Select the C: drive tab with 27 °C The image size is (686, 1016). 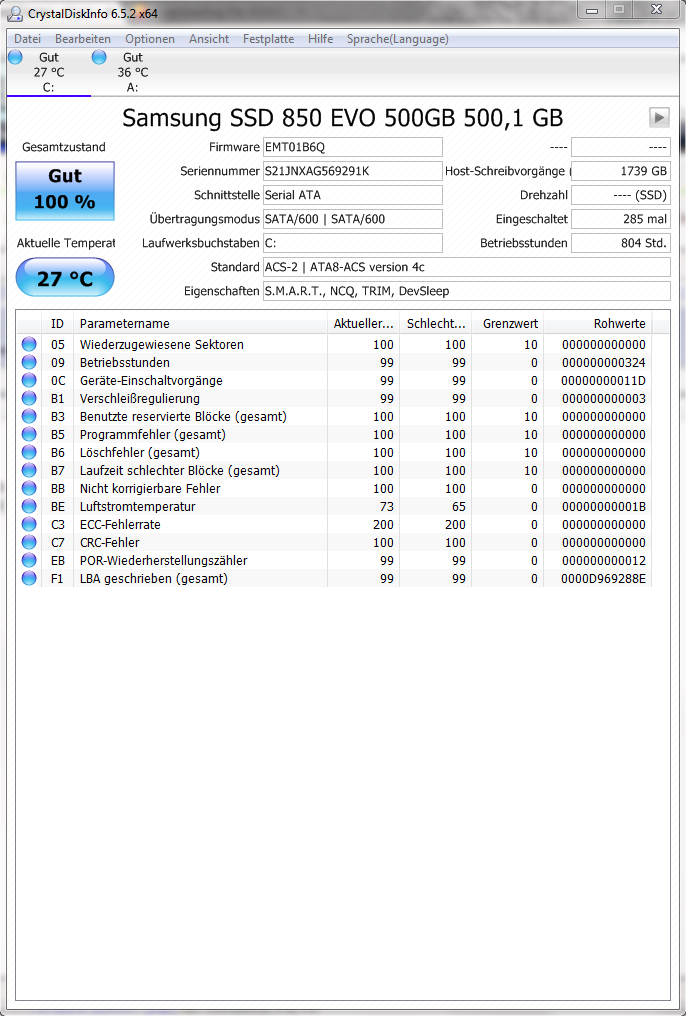click(49, 73)
